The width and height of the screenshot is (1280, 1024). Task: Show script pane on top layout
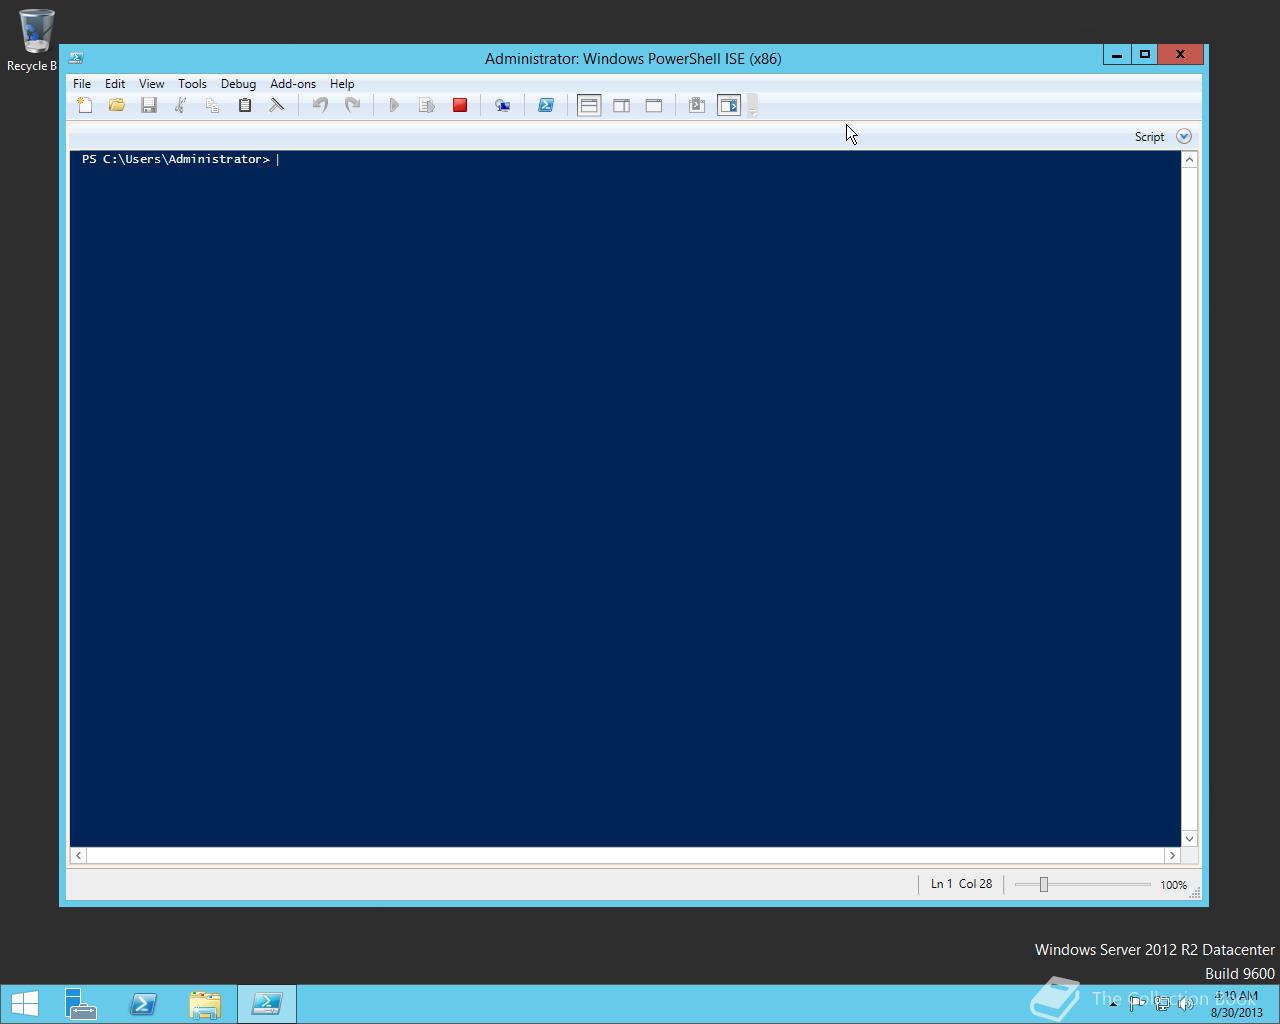click(x=589, y=105)
